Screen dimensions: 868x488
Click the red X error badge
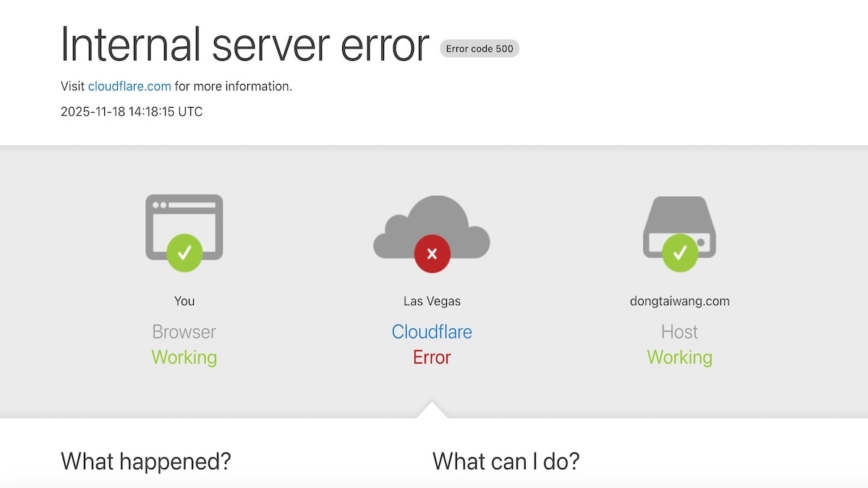432,254
